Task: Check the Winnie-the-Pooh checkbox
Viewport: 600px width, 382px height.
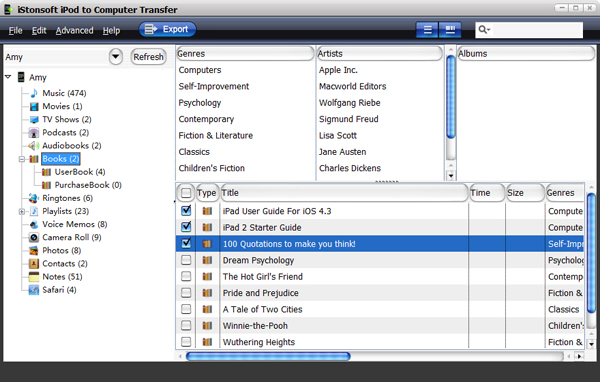Action: coord(186,325)
